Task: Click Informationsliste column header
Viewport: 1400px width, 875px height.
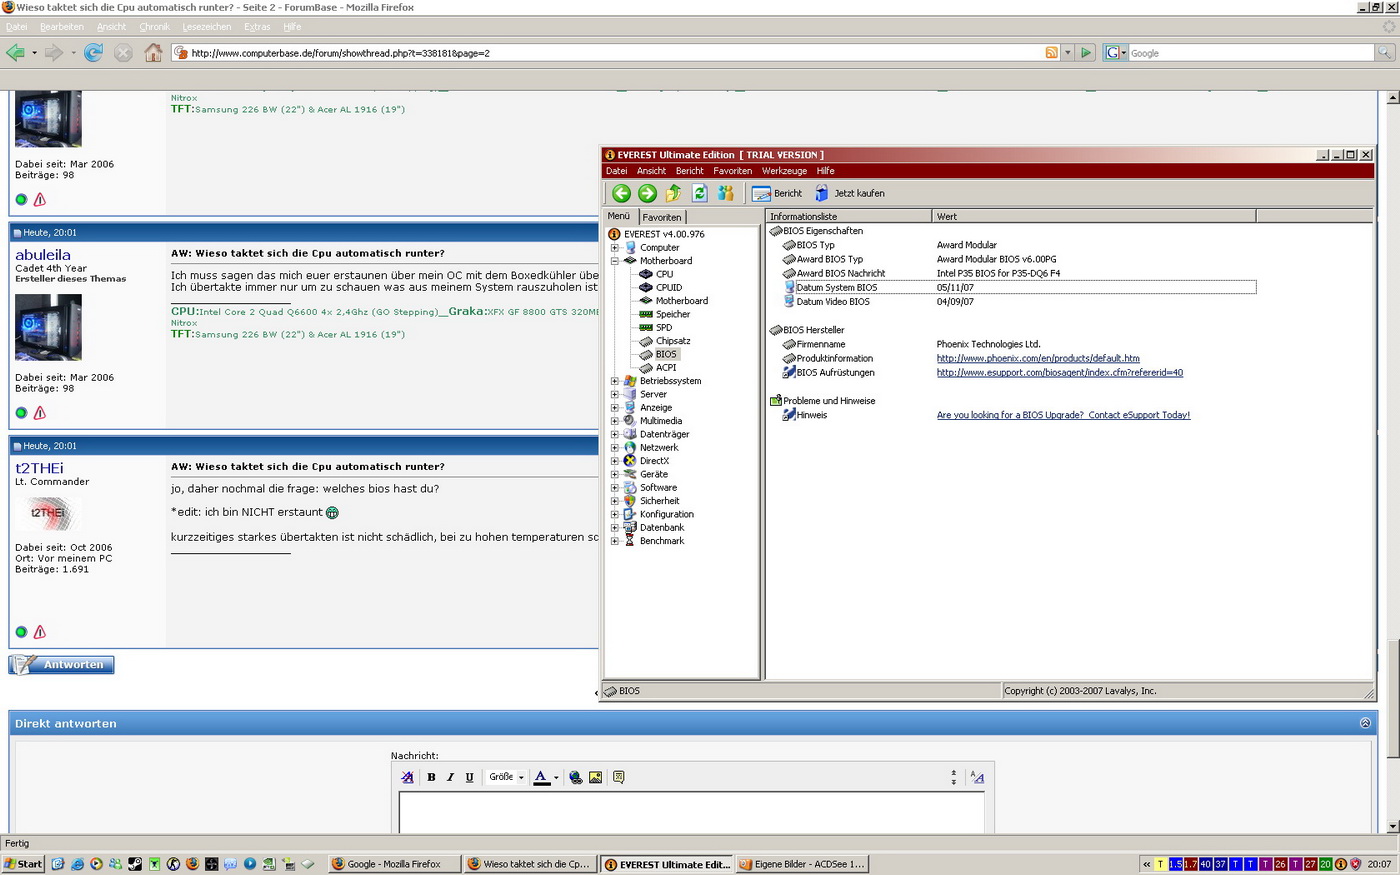Action: pyautogui.click(x=849, y=216)
